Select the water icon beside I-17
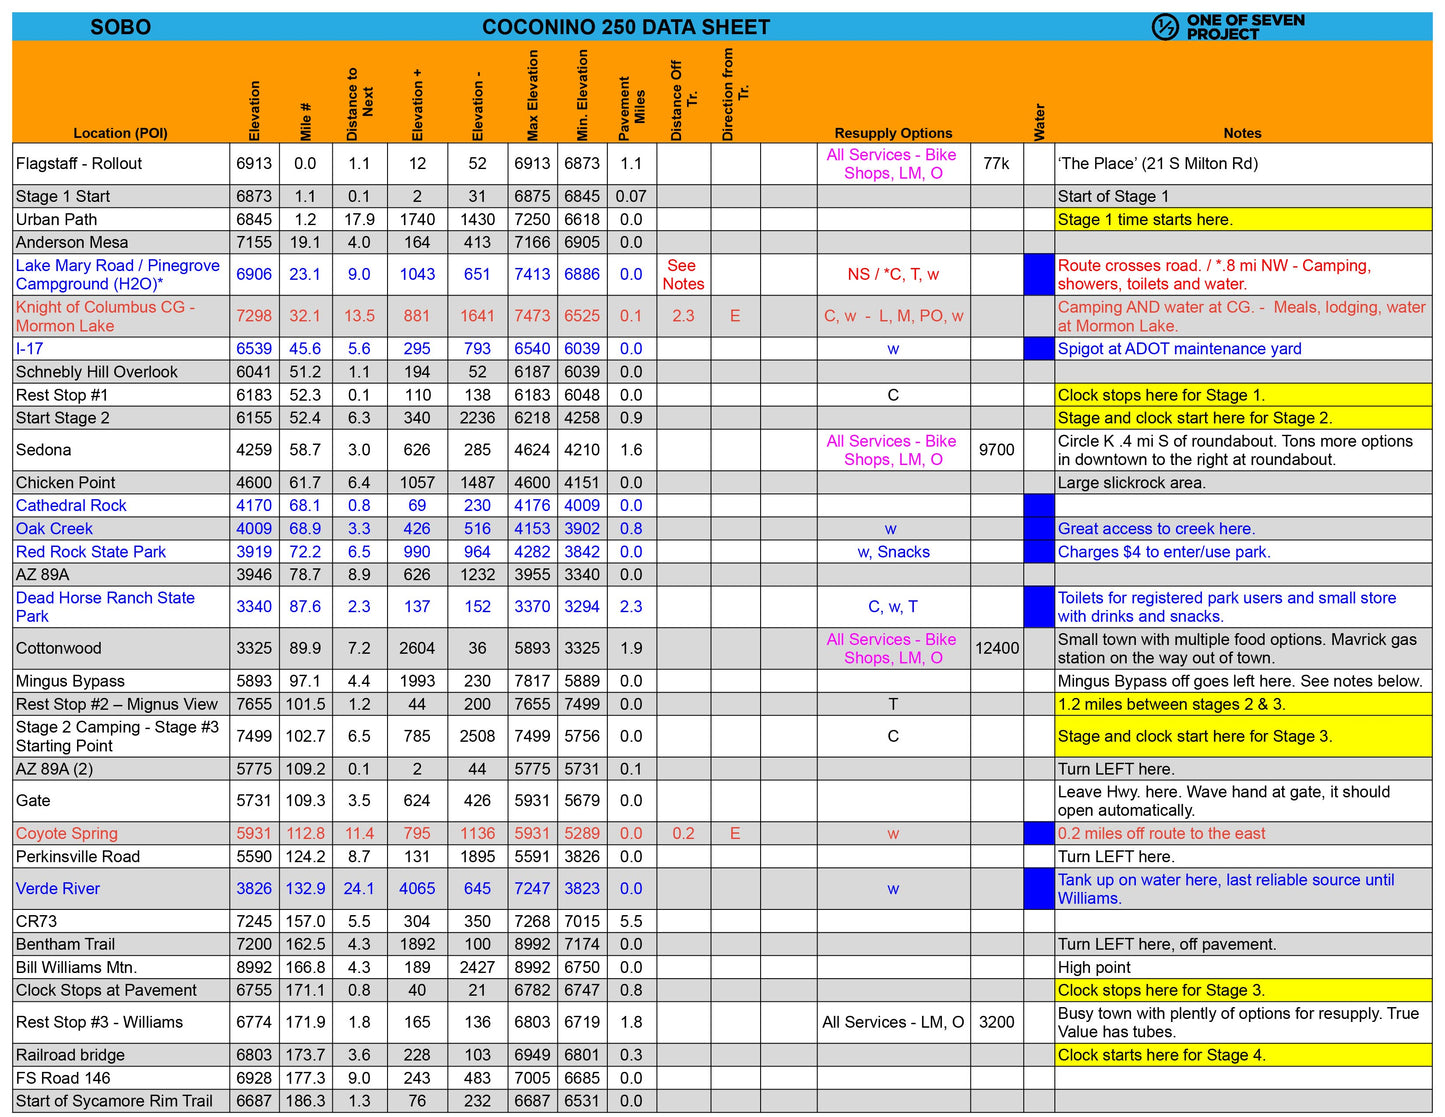This screenshot has width=1445, height=1117. pyautogui.click(x=1039, y=348)
